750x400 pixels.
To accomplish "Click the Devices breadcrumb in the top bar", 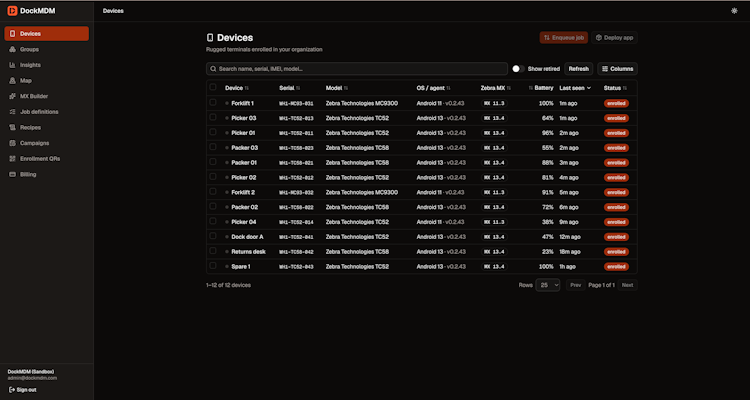I will click(x=113, y=11).
